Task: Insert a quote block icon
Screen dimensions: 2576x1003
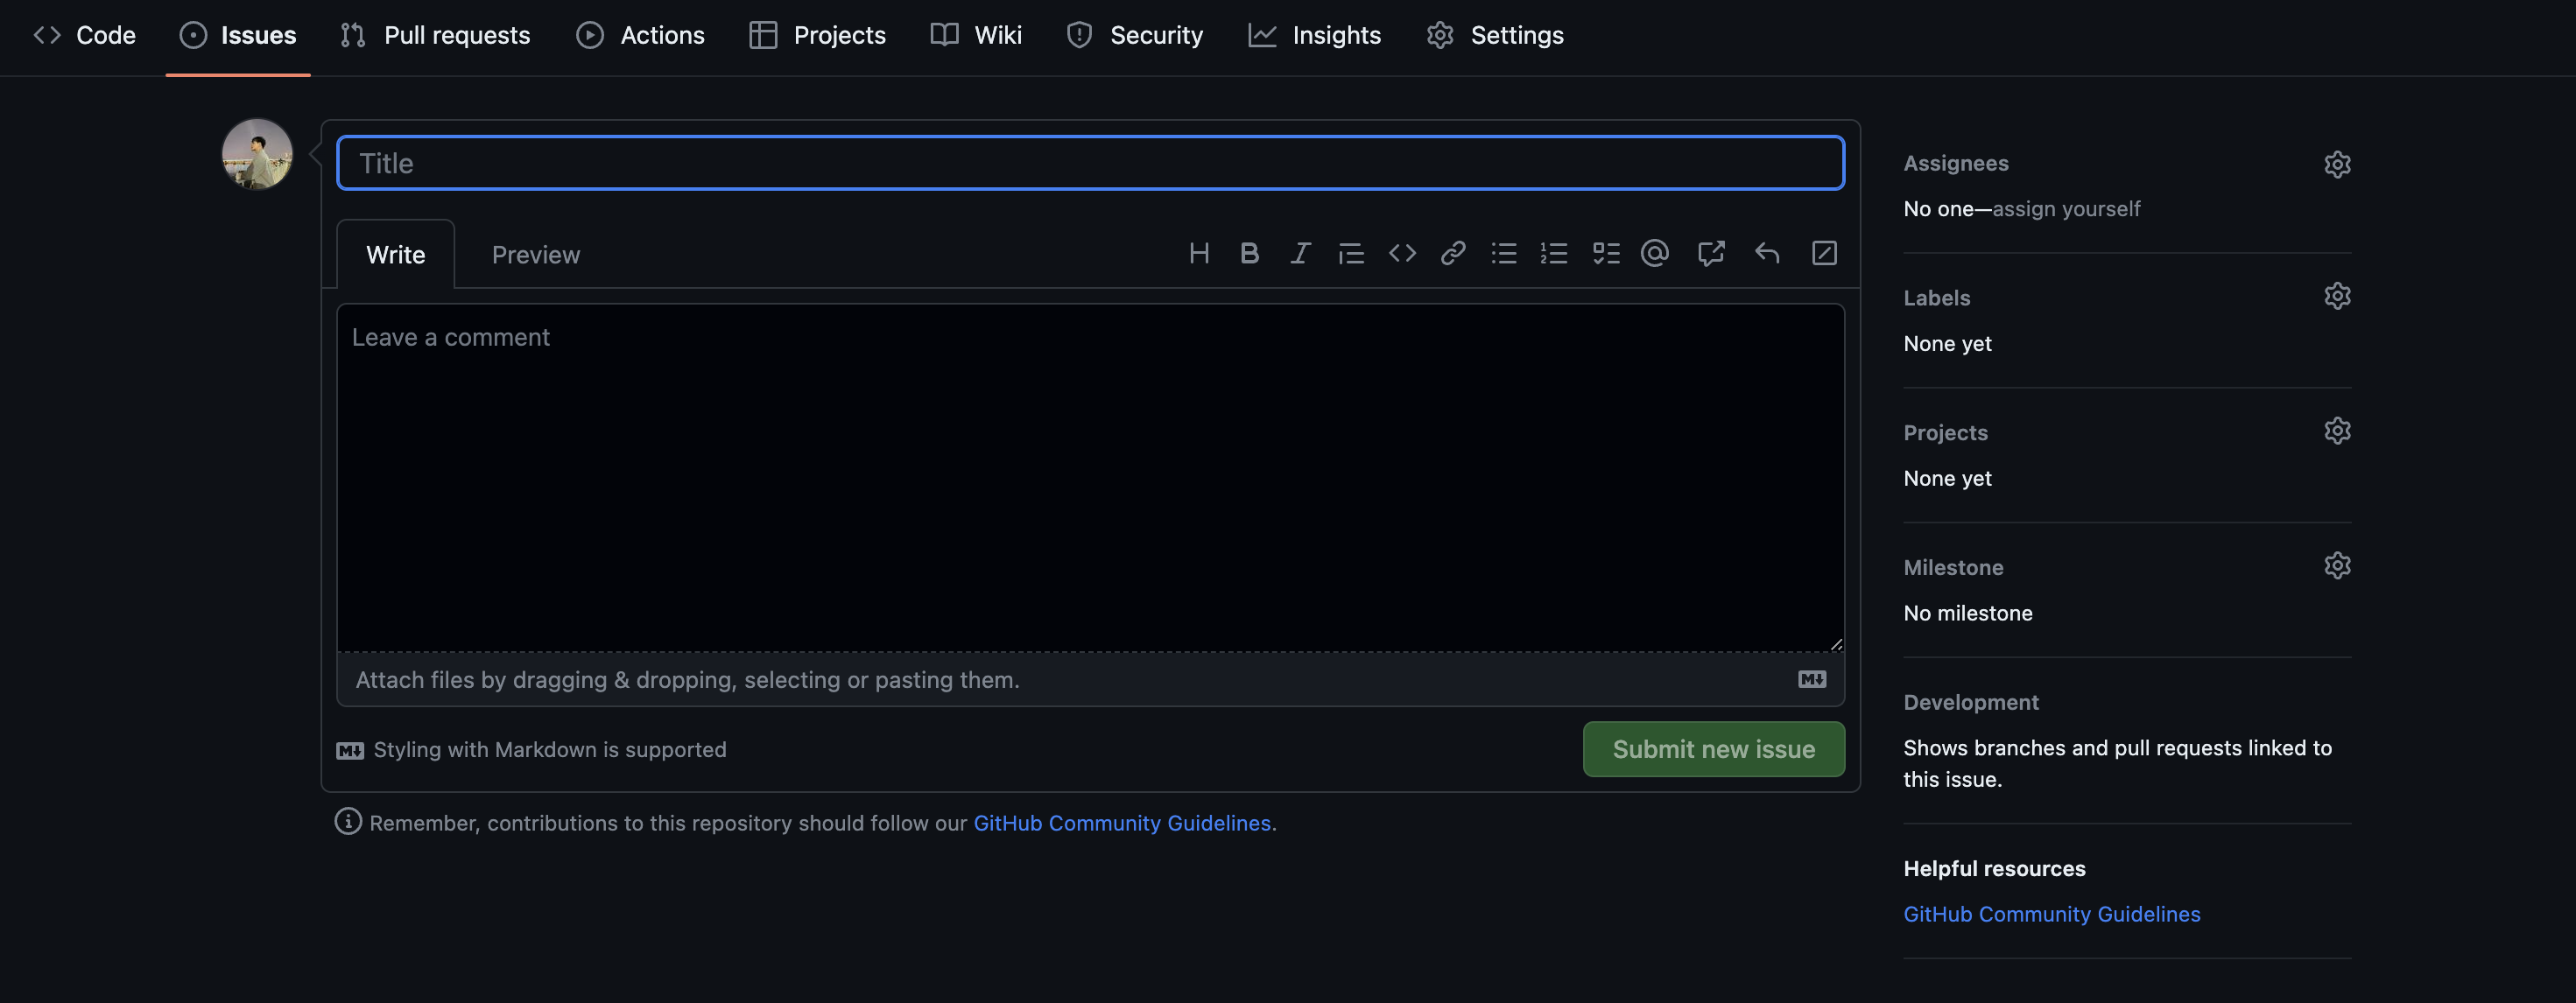Action: click(1351, 253)
